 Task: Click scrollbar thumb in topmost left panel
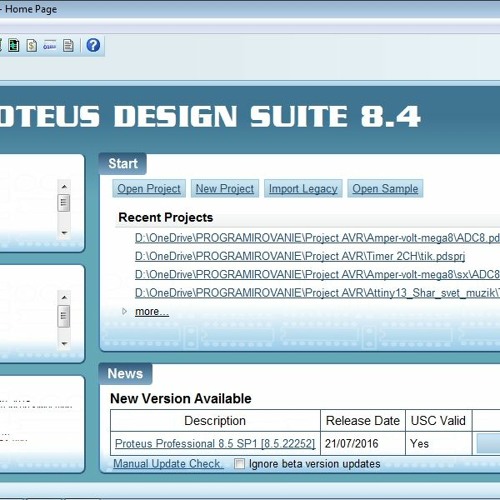64,203
